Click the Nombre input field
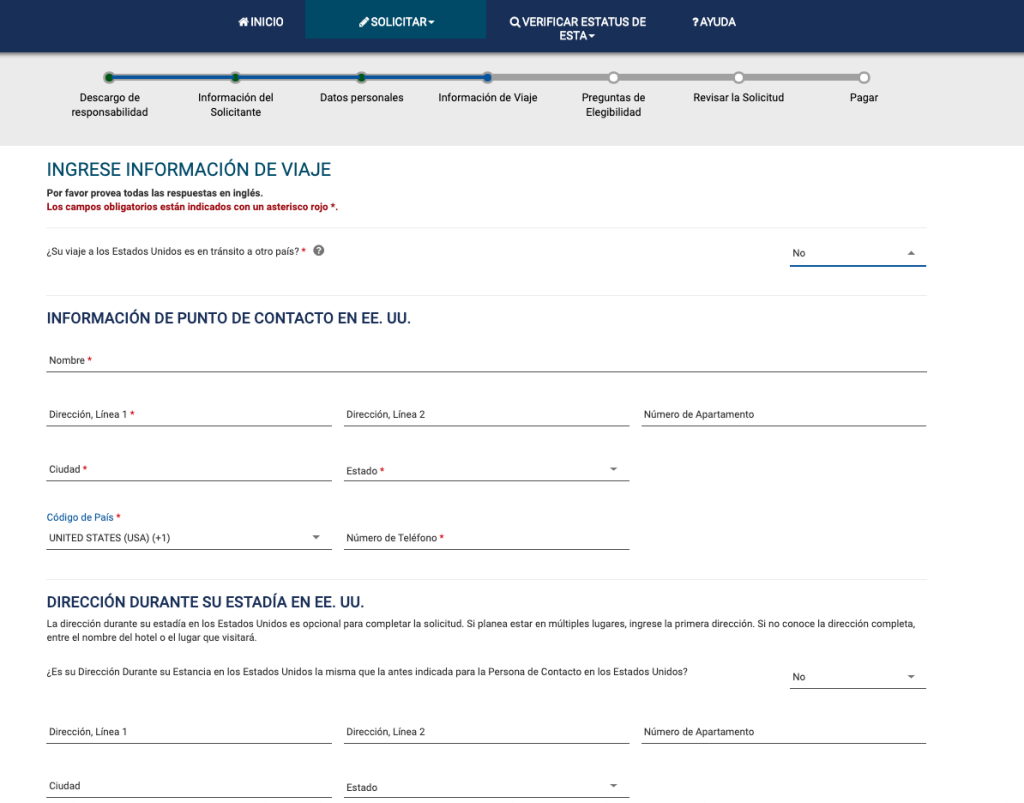The height and width of the screenshot is (803, 1024). click(x=486, y=362)
